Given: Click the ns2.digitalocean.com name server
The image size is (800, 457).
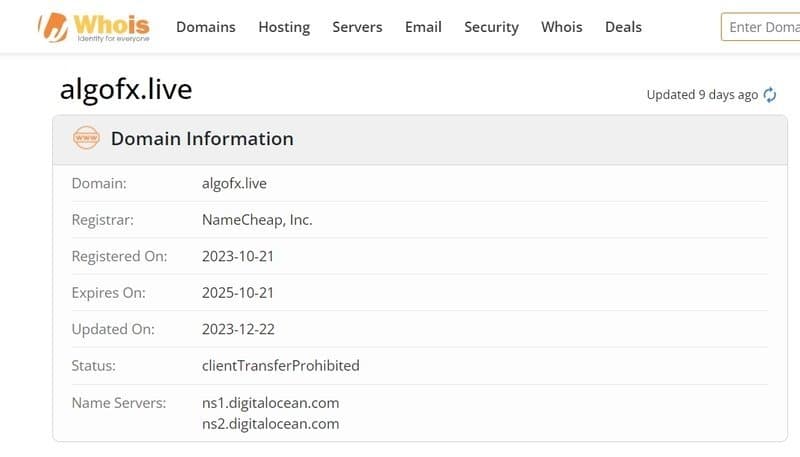Looking at the screenshot, I should (x=270, y=424).
